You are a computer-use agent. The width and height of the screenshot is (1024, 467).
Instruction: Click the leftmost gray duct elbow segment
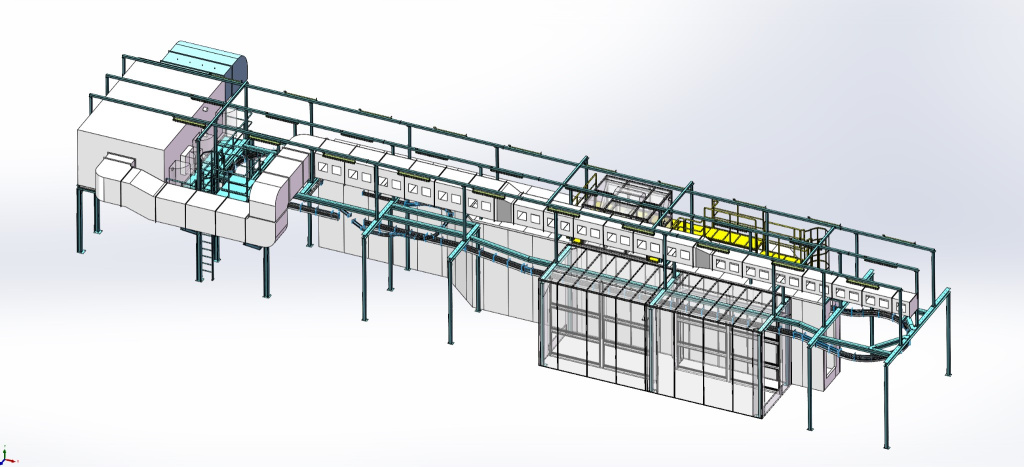(x=112, y=189)
